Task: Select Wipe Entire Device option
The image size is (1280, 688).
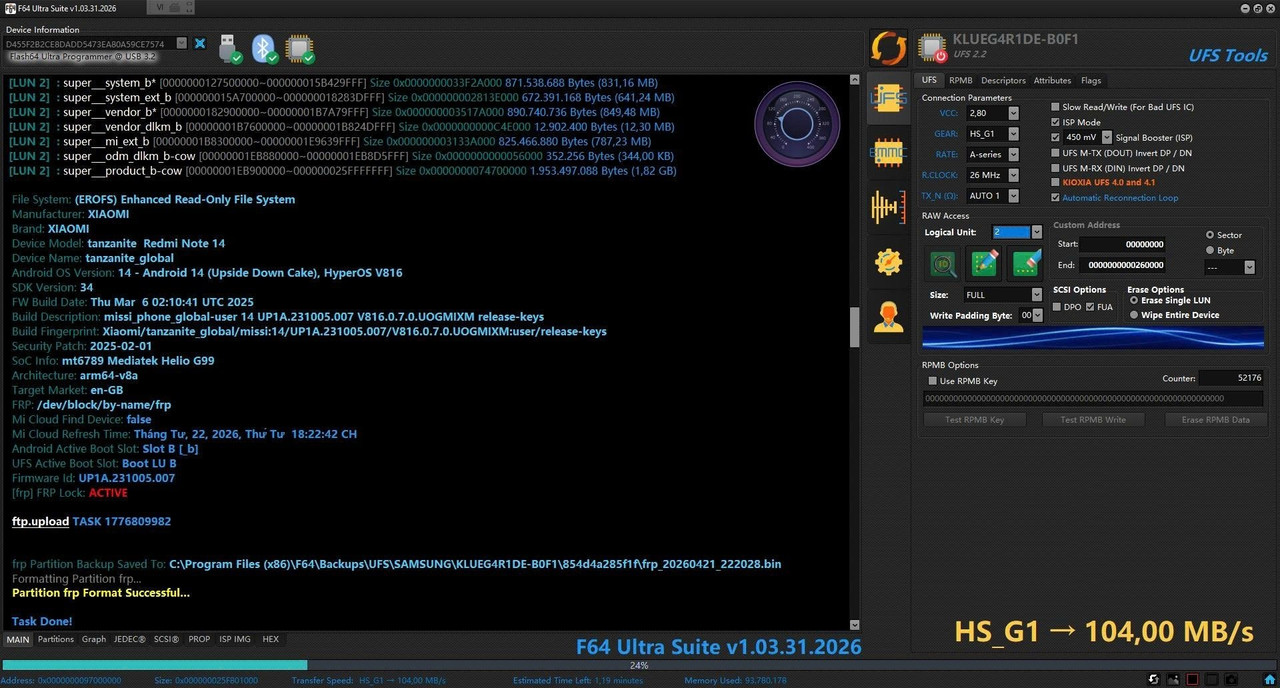Action: [1133, 315]
